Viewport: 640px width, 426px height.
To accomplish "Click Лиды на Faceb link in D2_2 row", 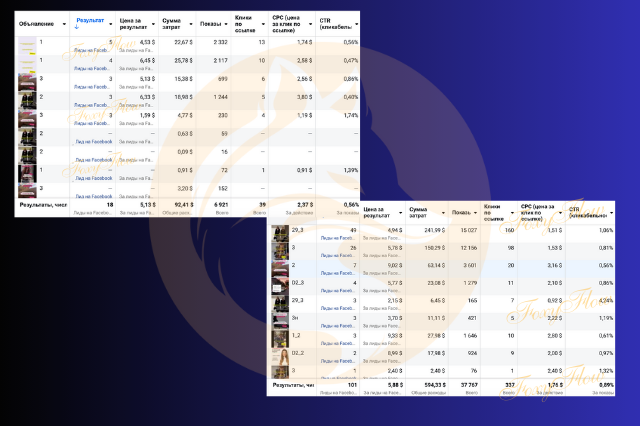I will [x=338, y=361].
